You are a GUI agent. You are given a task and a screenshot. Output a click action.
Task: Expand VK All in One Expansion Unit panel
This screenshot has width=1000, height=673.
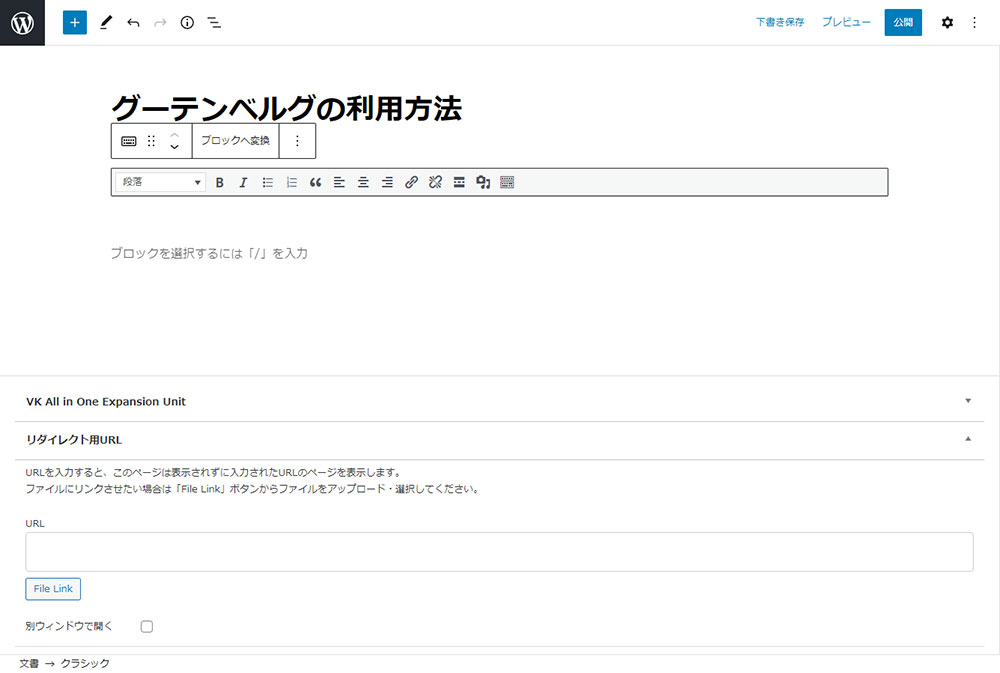(x=500, y=401)
